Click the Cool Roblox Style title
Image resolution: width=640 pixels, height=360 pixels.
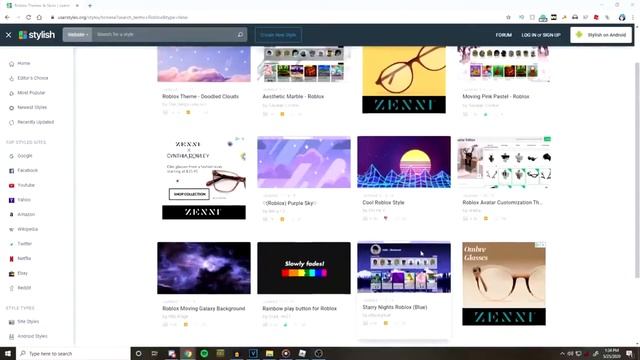(x=383, y=202)
